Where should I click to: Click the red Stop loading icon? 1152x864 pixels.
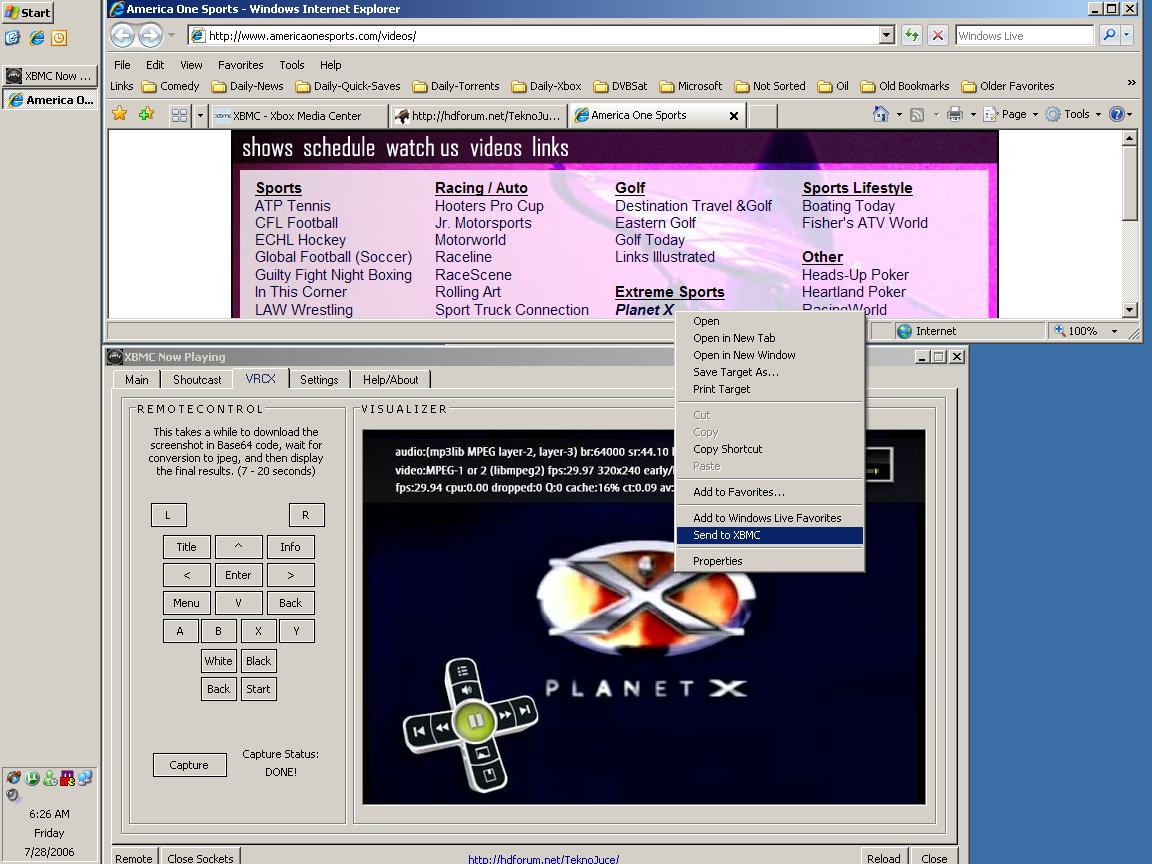tap(937, 35)
